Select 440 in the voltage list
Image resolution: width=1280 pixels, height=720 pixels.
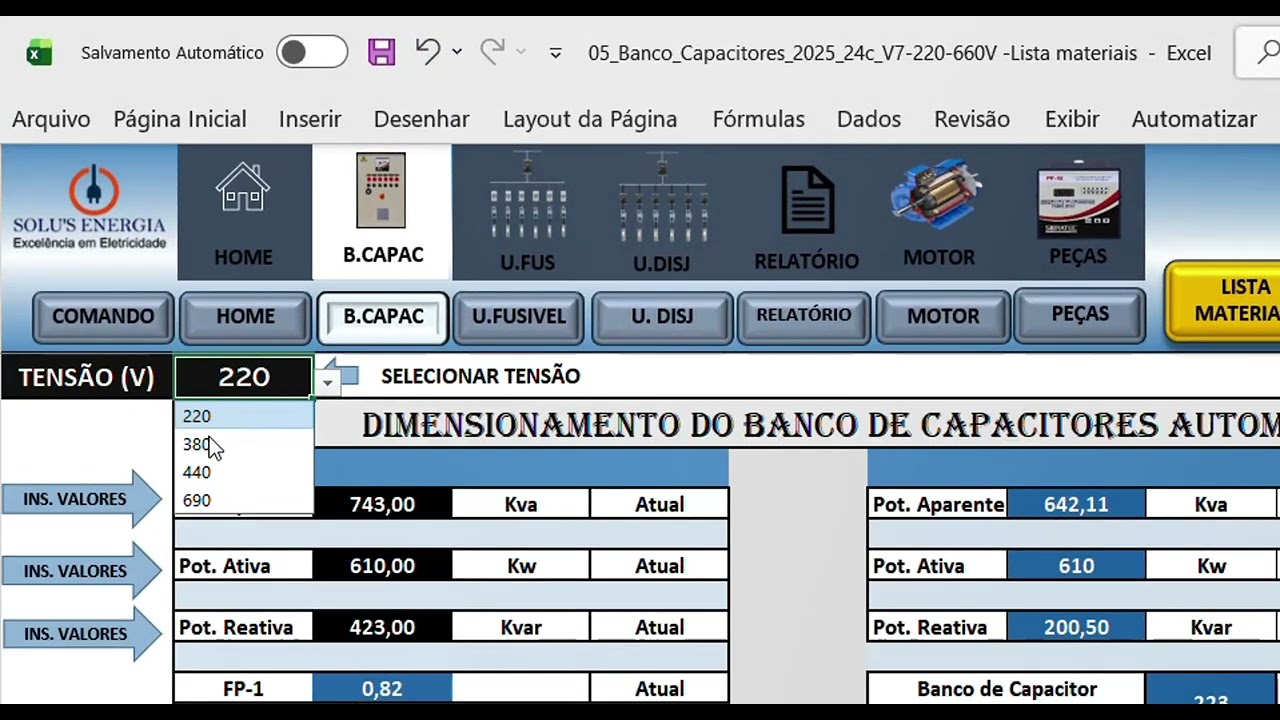(x=244, y=472)
